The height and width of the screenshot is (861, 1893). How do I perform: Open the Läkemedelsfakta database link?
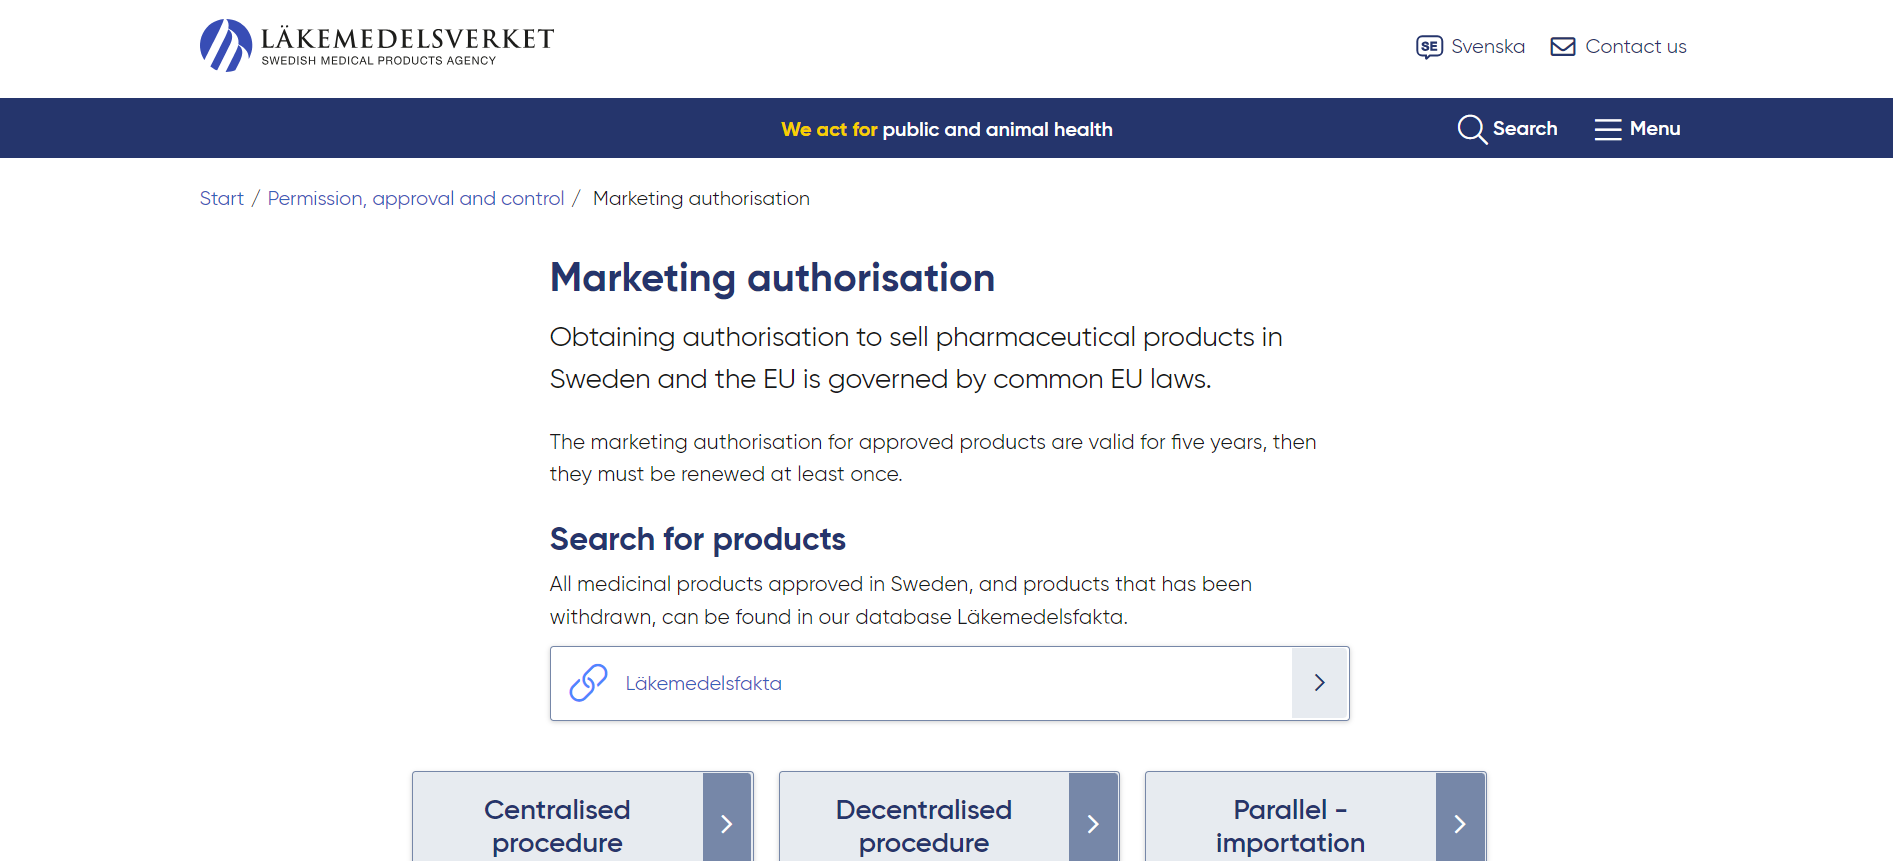click(x=703, y=684)
